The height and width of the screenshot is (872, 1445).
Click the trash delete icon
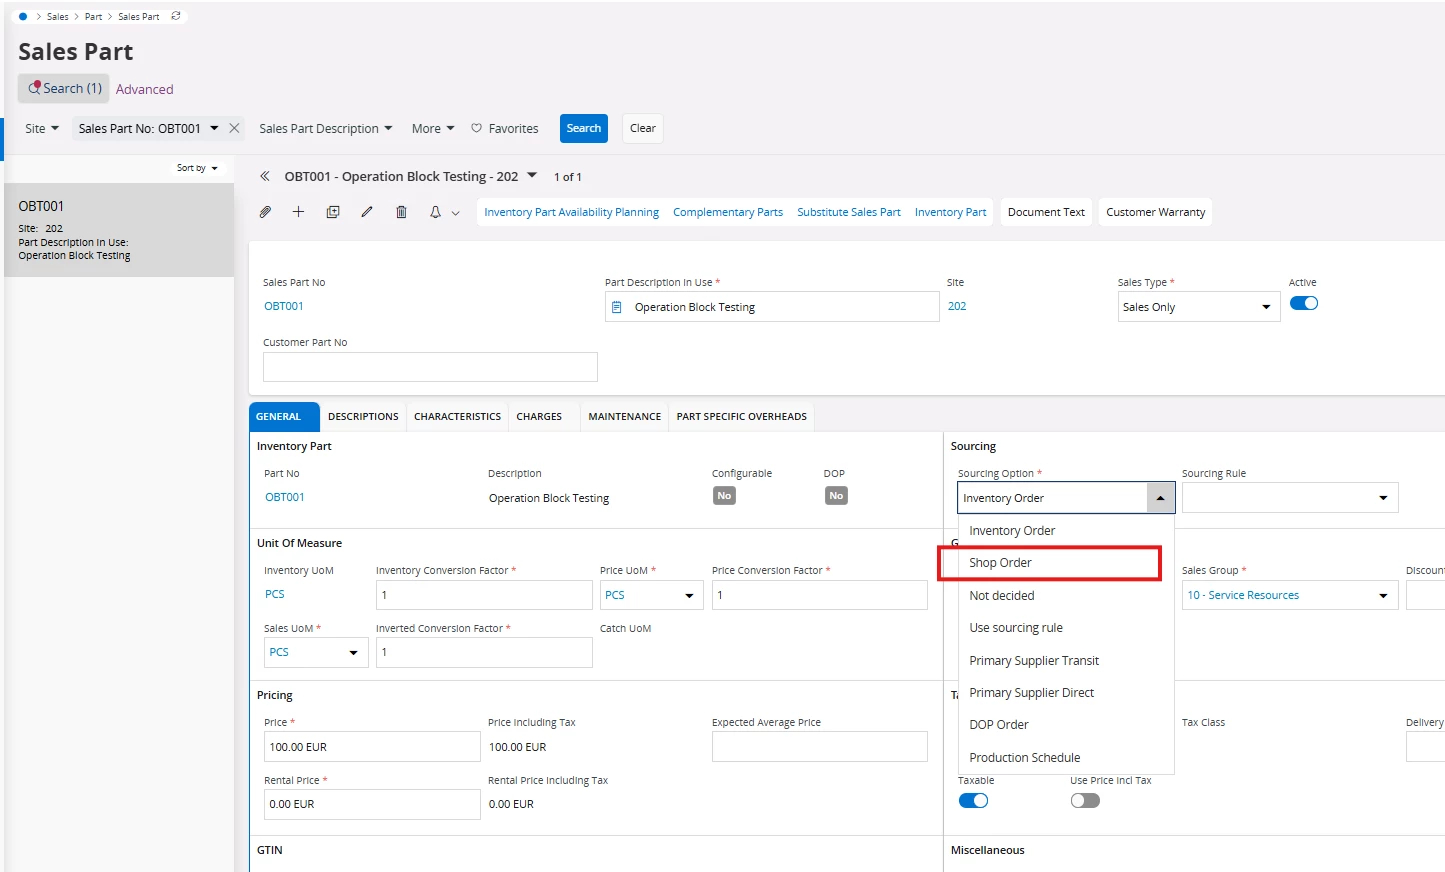tap(401, 212)
